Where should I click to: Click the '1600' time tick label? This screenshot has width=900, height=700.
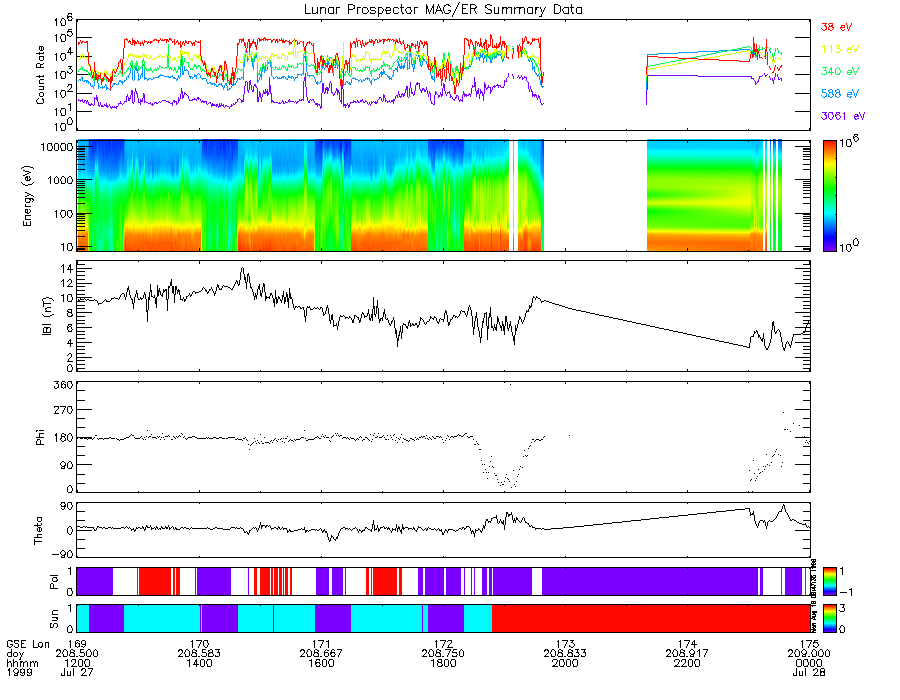click(321, 663)
